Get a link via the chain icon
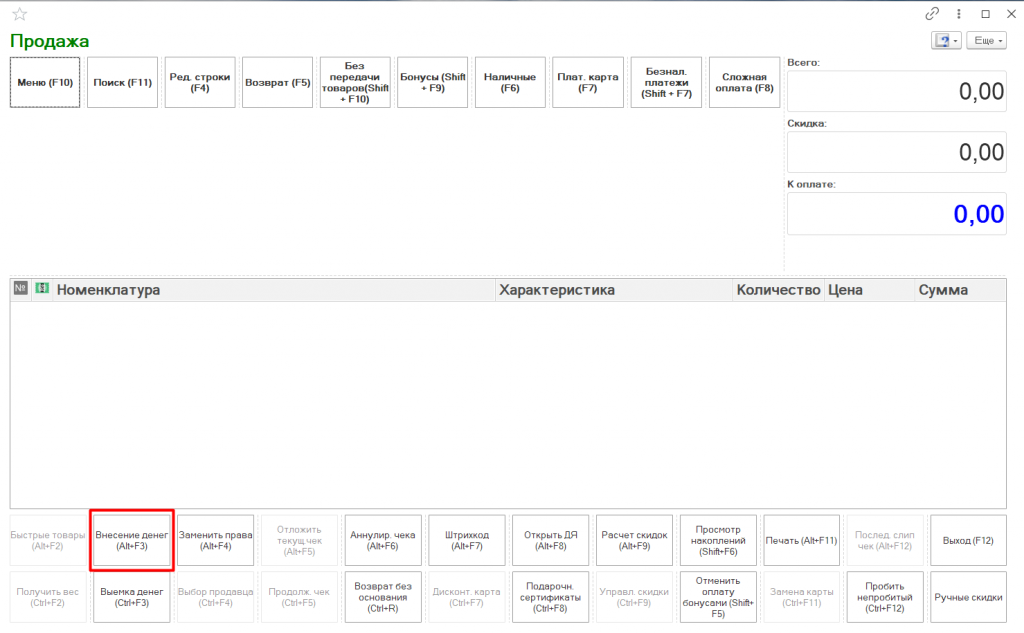The width and height of the screenshot is (1024, 633). coord(932,14)
